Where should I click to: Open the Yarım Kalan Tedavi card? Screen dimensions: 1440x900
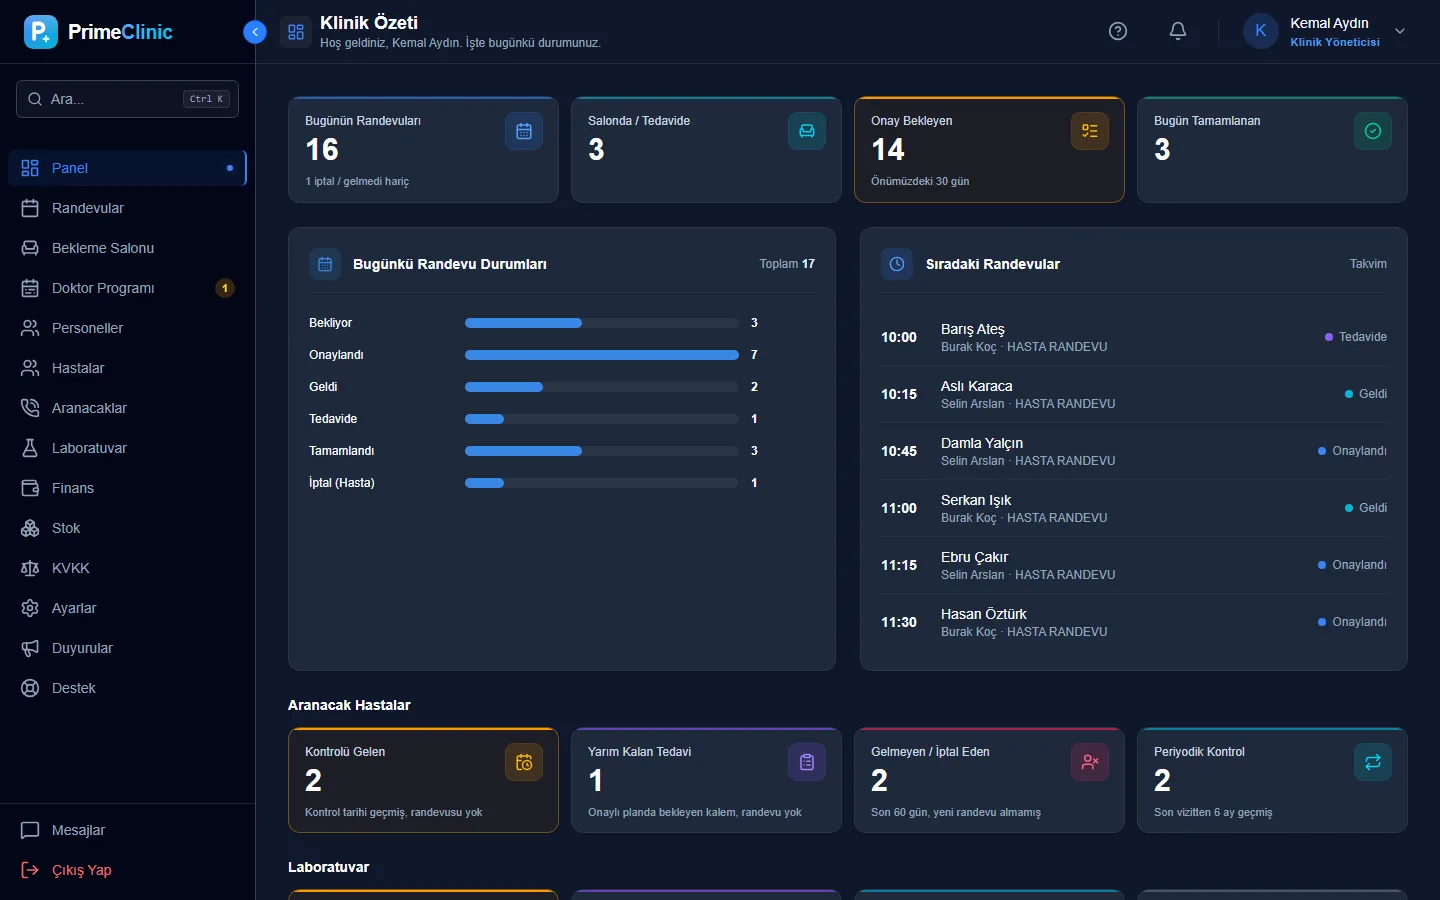coord(706,780)
